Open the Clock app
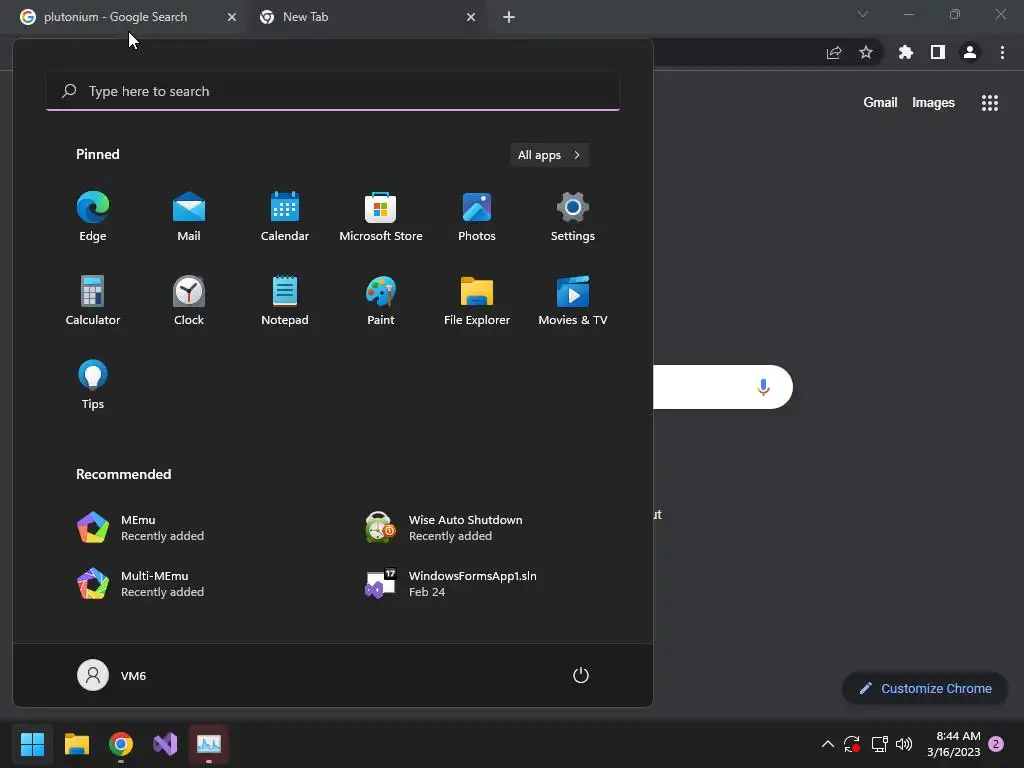1024x768 pixels. (x=189, y=300)
